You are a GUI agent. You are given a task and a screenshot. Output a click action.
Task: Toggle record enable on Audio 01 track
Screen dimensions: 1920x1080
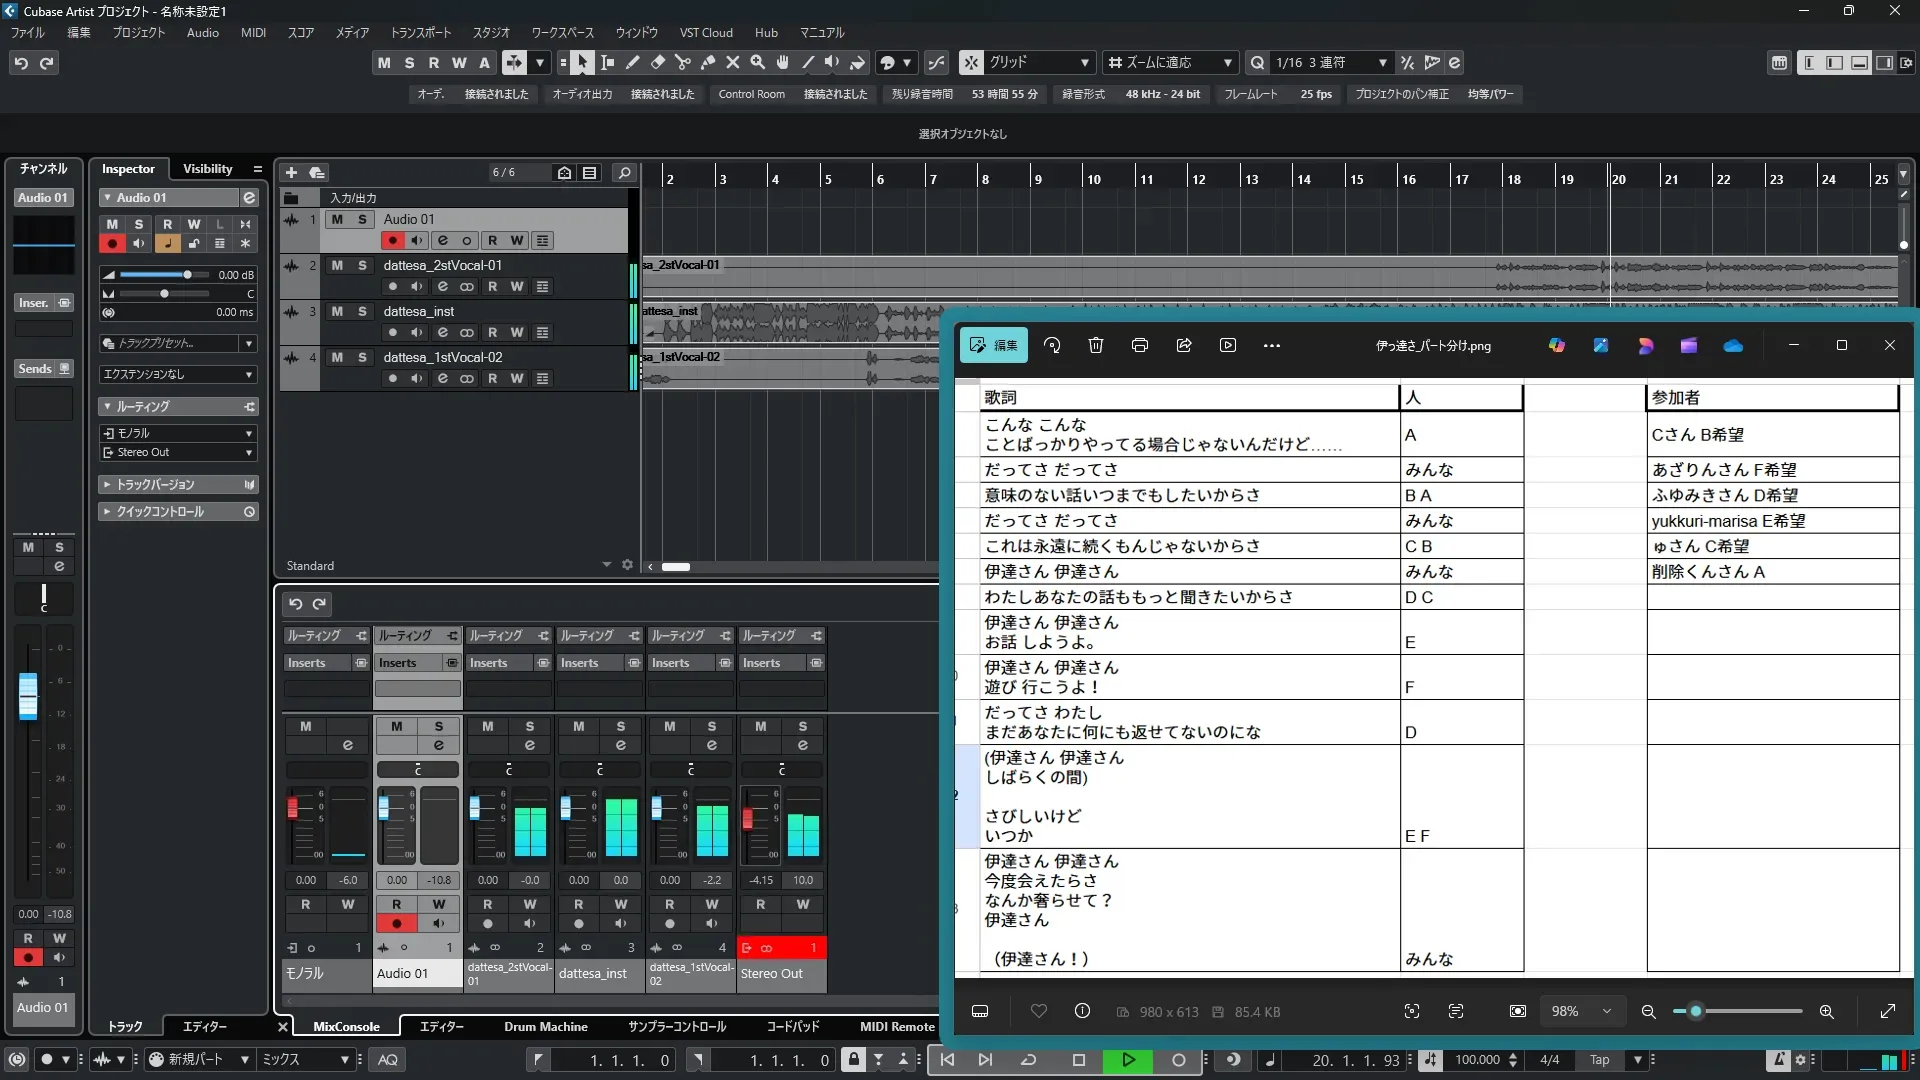pyautogui.click(x=392, y=240)
